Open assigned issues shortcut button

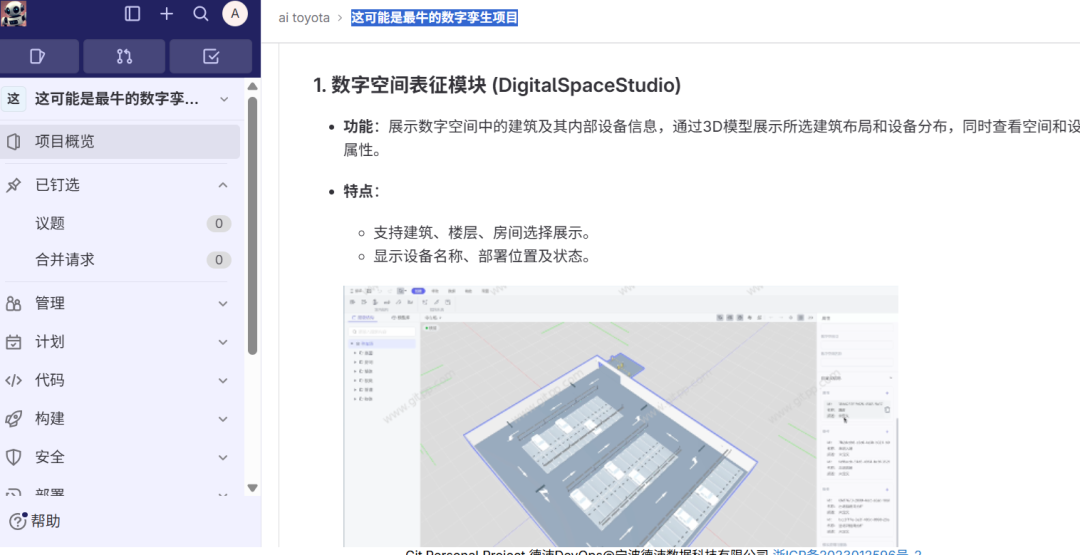(x=39, y=56)
